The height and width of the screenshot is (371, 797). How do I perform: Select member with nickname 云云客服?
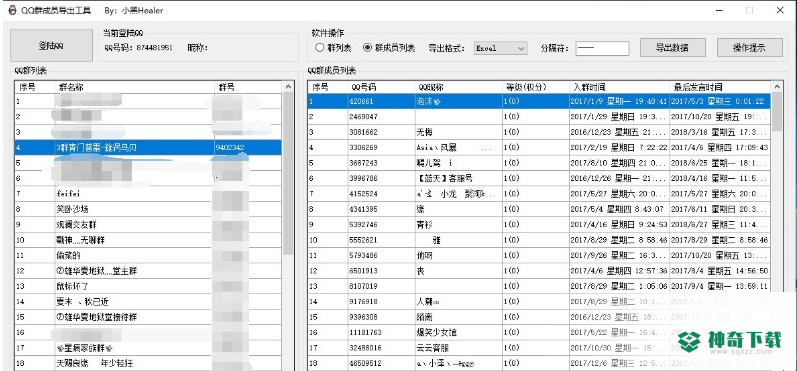pyautogui.click(x=539, y=348)
